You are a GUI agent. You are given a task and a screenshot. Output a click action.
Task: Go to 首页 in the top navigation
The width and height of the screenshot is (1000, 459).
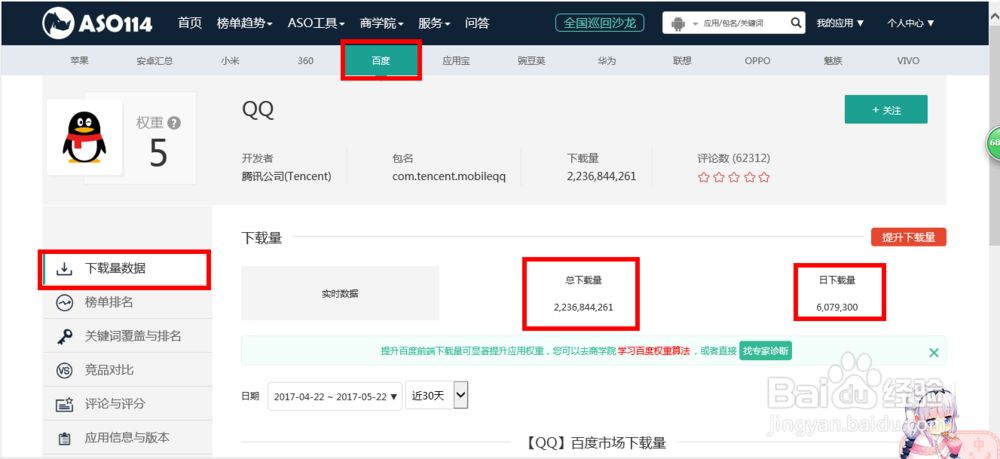click(190, 24)
